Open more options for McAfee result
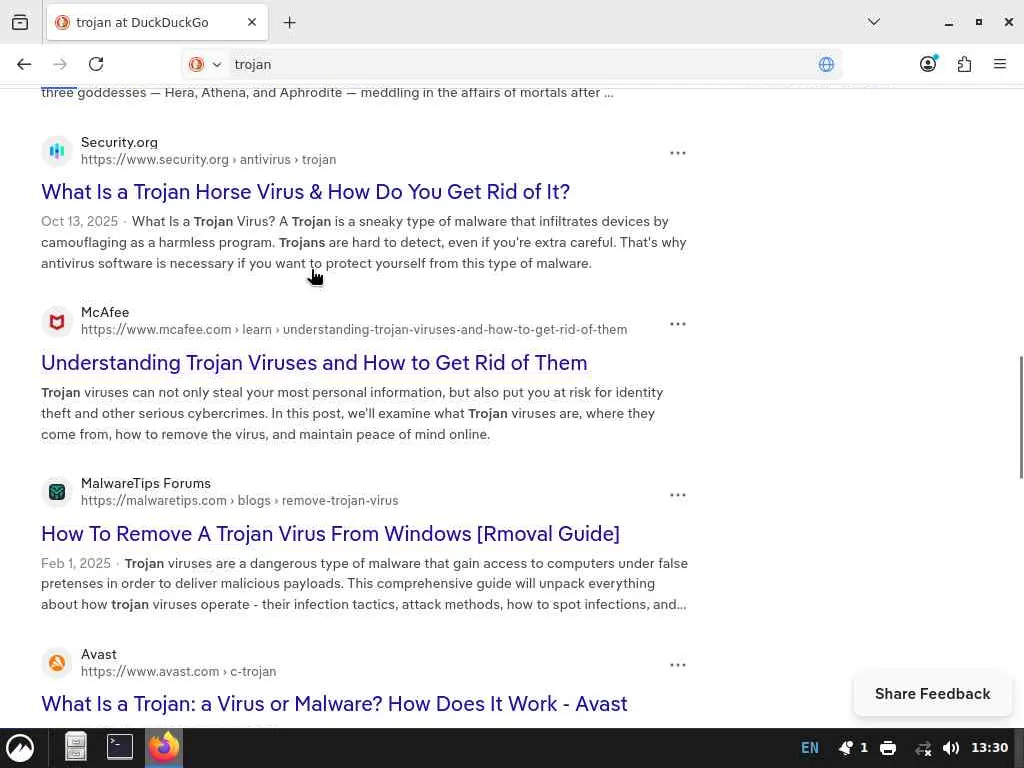Image resolution: width=1024 pixels, height=768 pixels. pyautogui.click(x=678, y=324)
